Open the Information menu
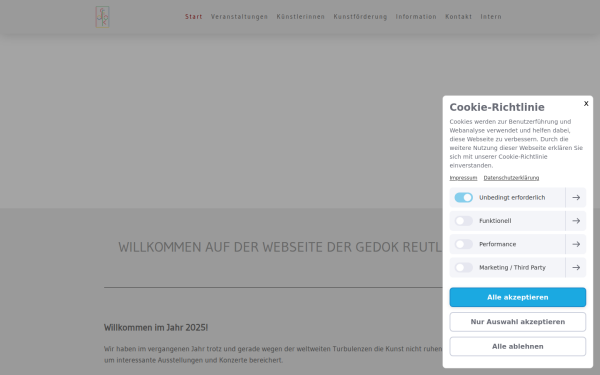600x375 pixels. (416, 16)
